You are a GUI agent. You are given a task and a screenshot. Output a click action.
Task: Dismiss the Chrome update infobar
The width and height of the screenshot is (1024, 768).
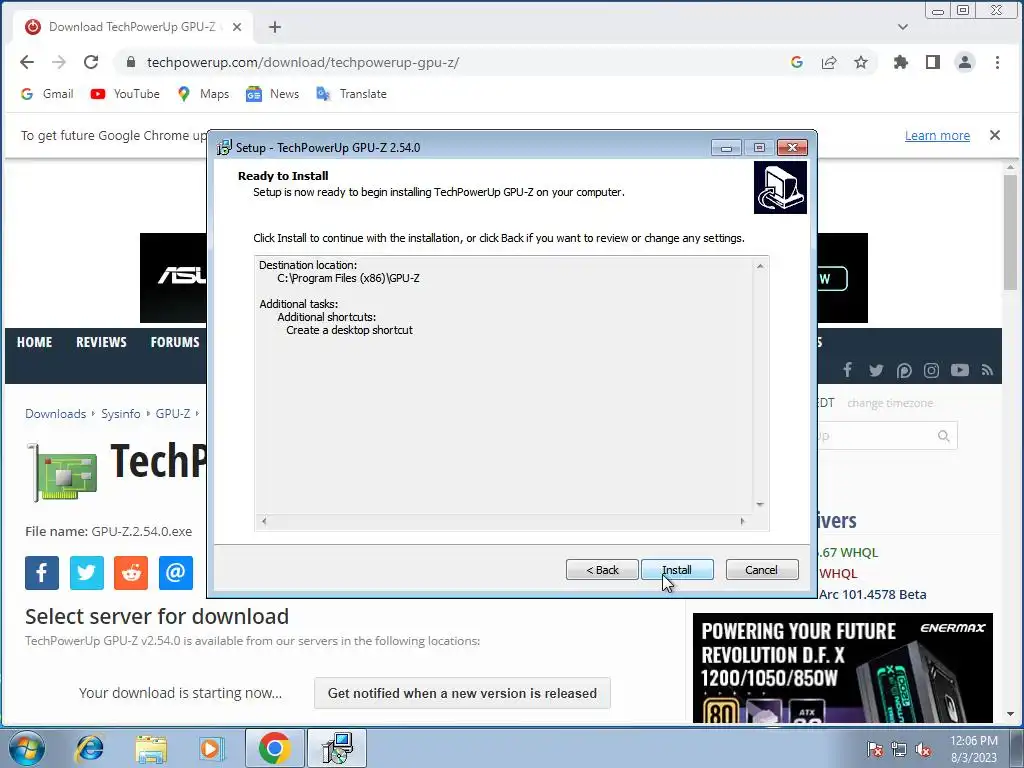click(x=995, y=135)
